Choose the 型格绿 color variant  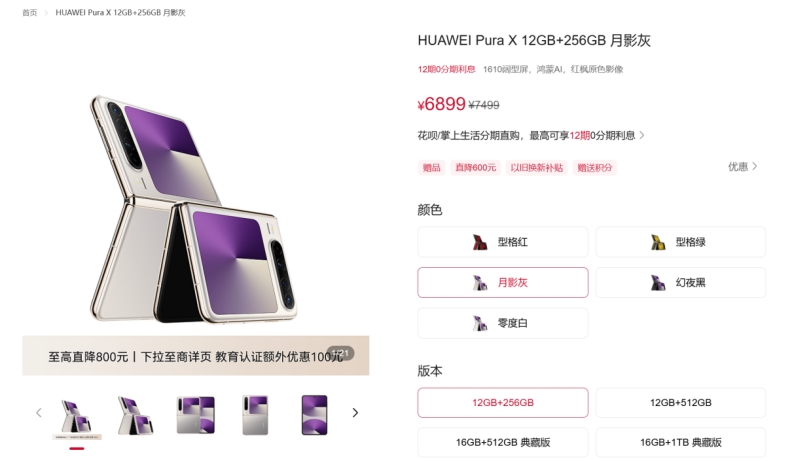[x=680, y=242]
